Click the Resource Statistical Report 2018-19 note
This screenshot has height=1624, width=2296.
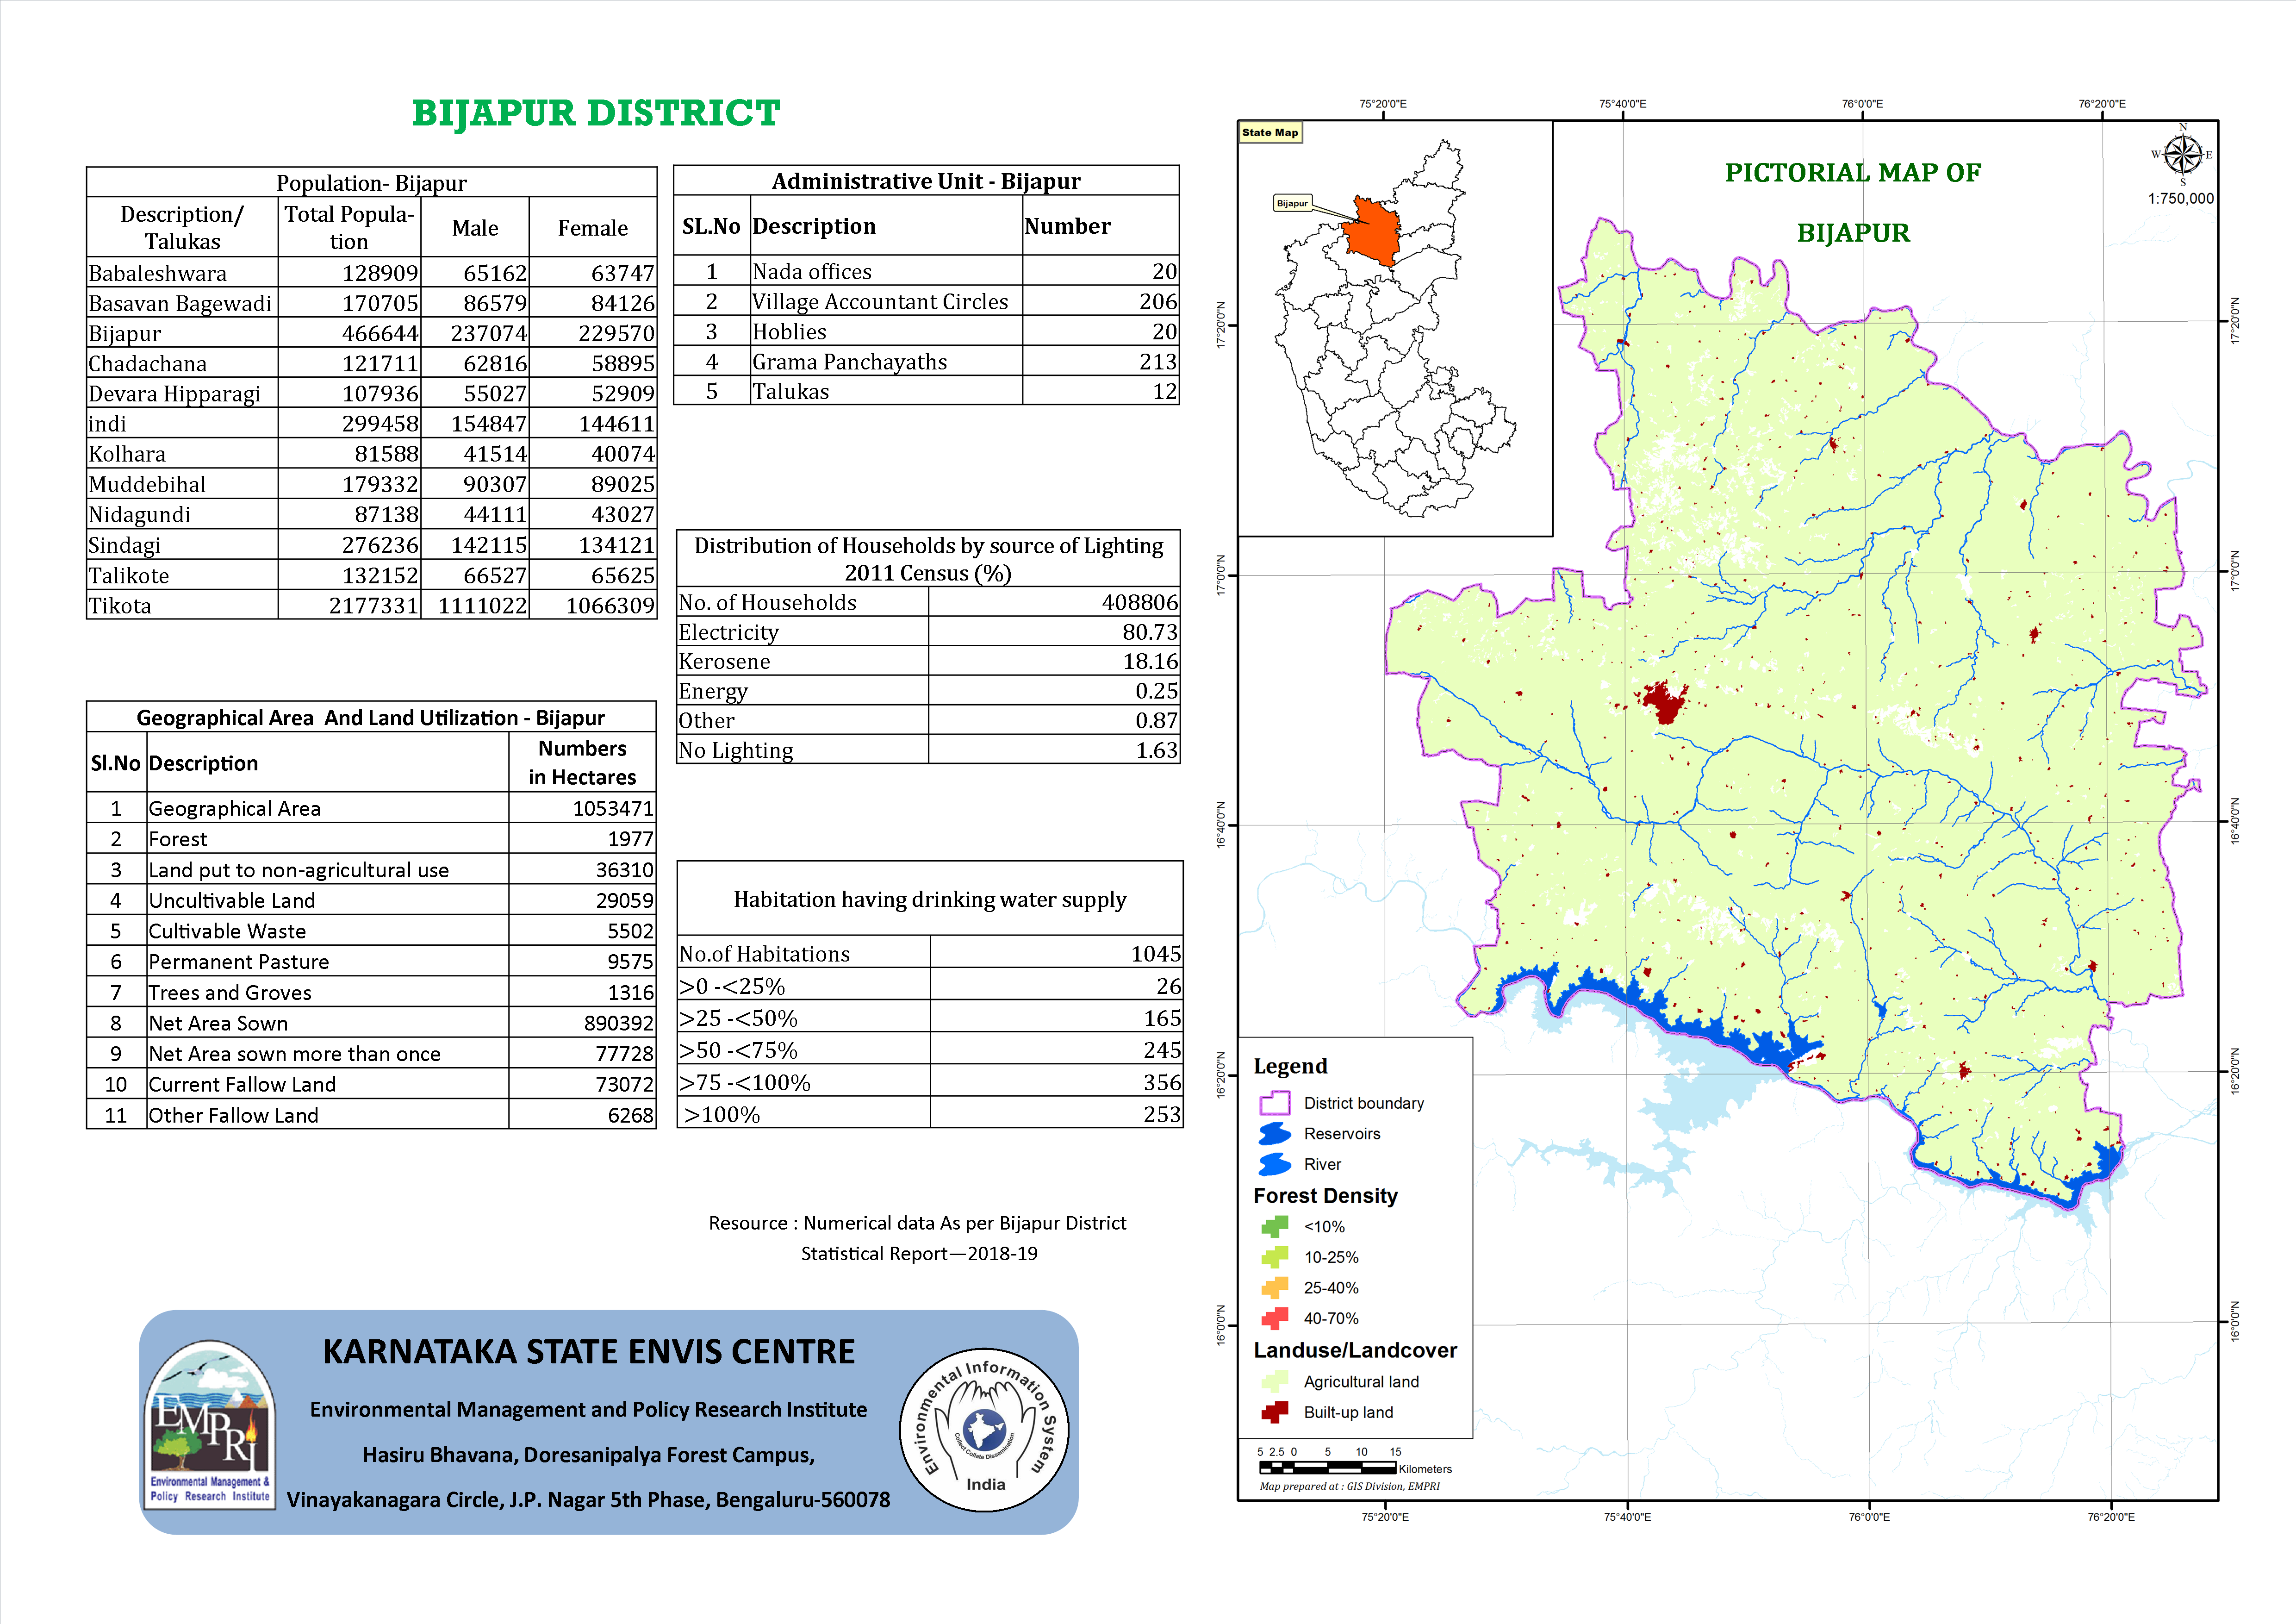(918, 1238)
